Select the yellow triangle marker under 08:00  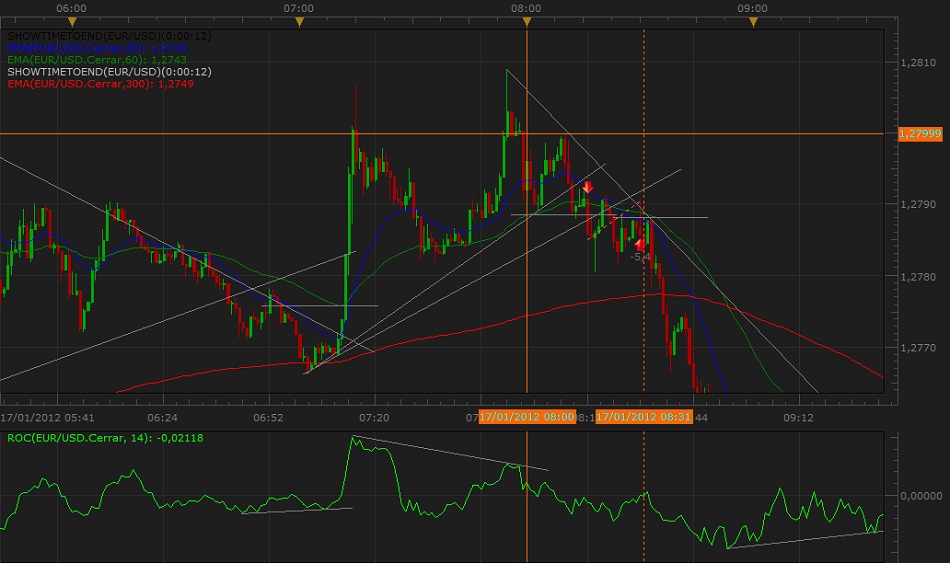526,22
